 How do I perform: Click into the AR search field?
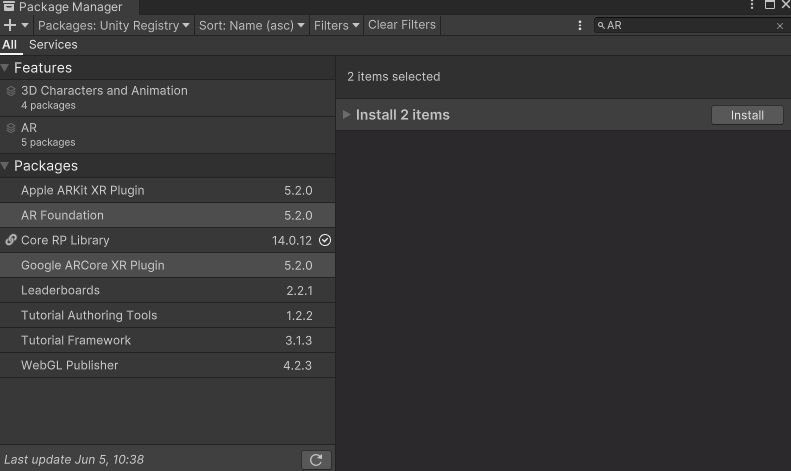point(690,25)
